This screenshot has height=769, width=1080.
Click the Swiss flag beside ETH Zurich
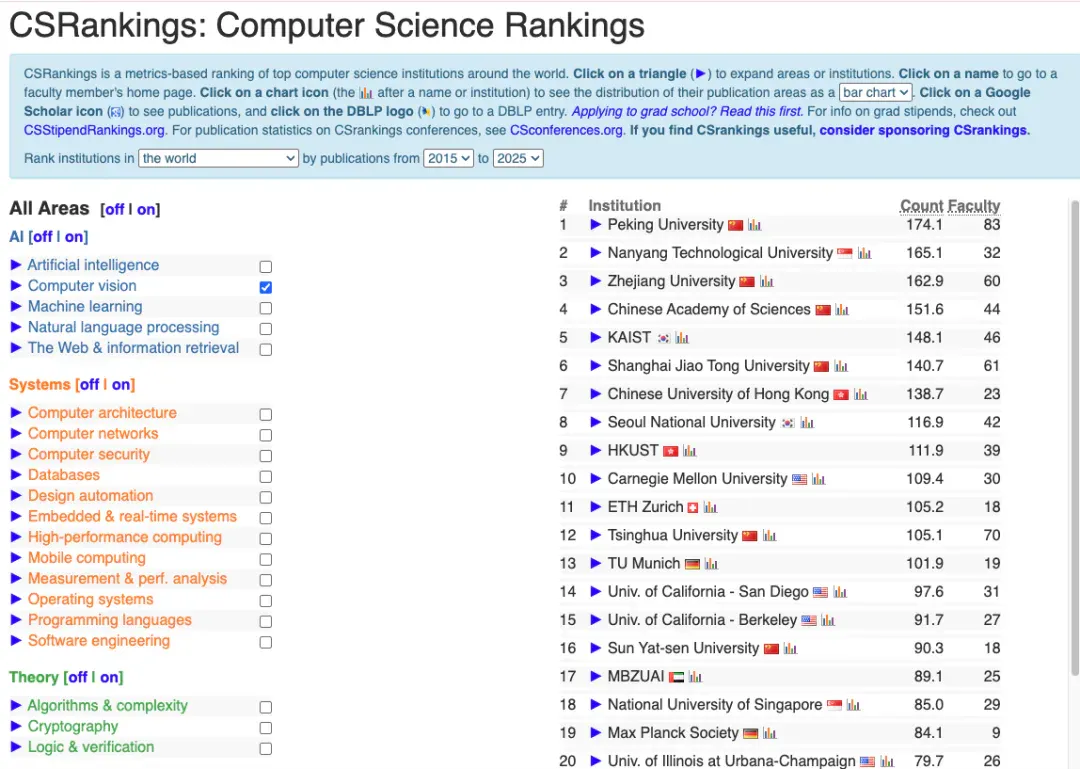693,508
